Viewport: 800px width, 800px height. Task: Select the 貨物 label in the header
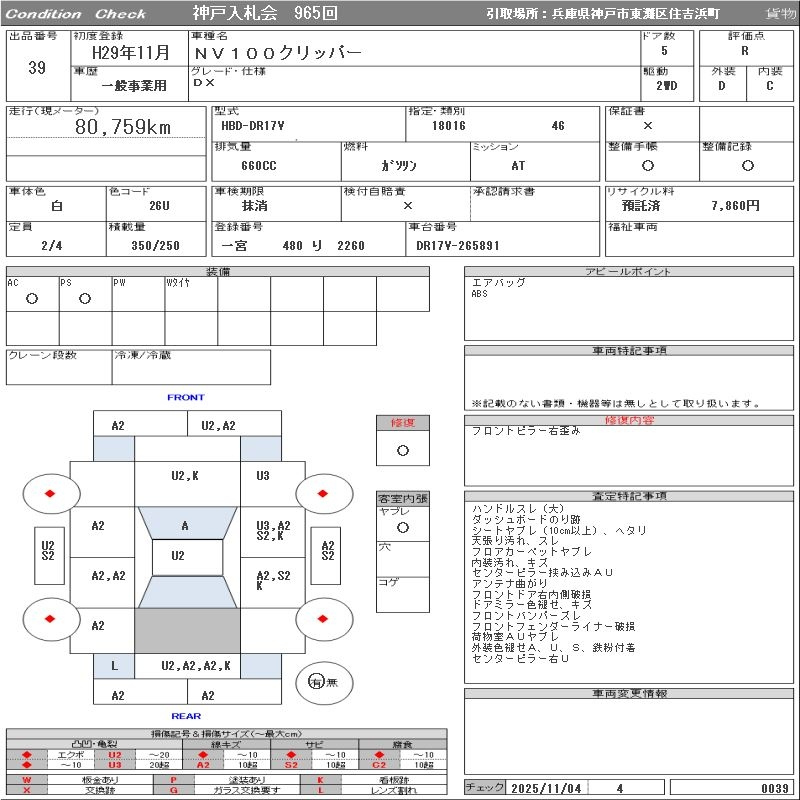pos(781,14)
